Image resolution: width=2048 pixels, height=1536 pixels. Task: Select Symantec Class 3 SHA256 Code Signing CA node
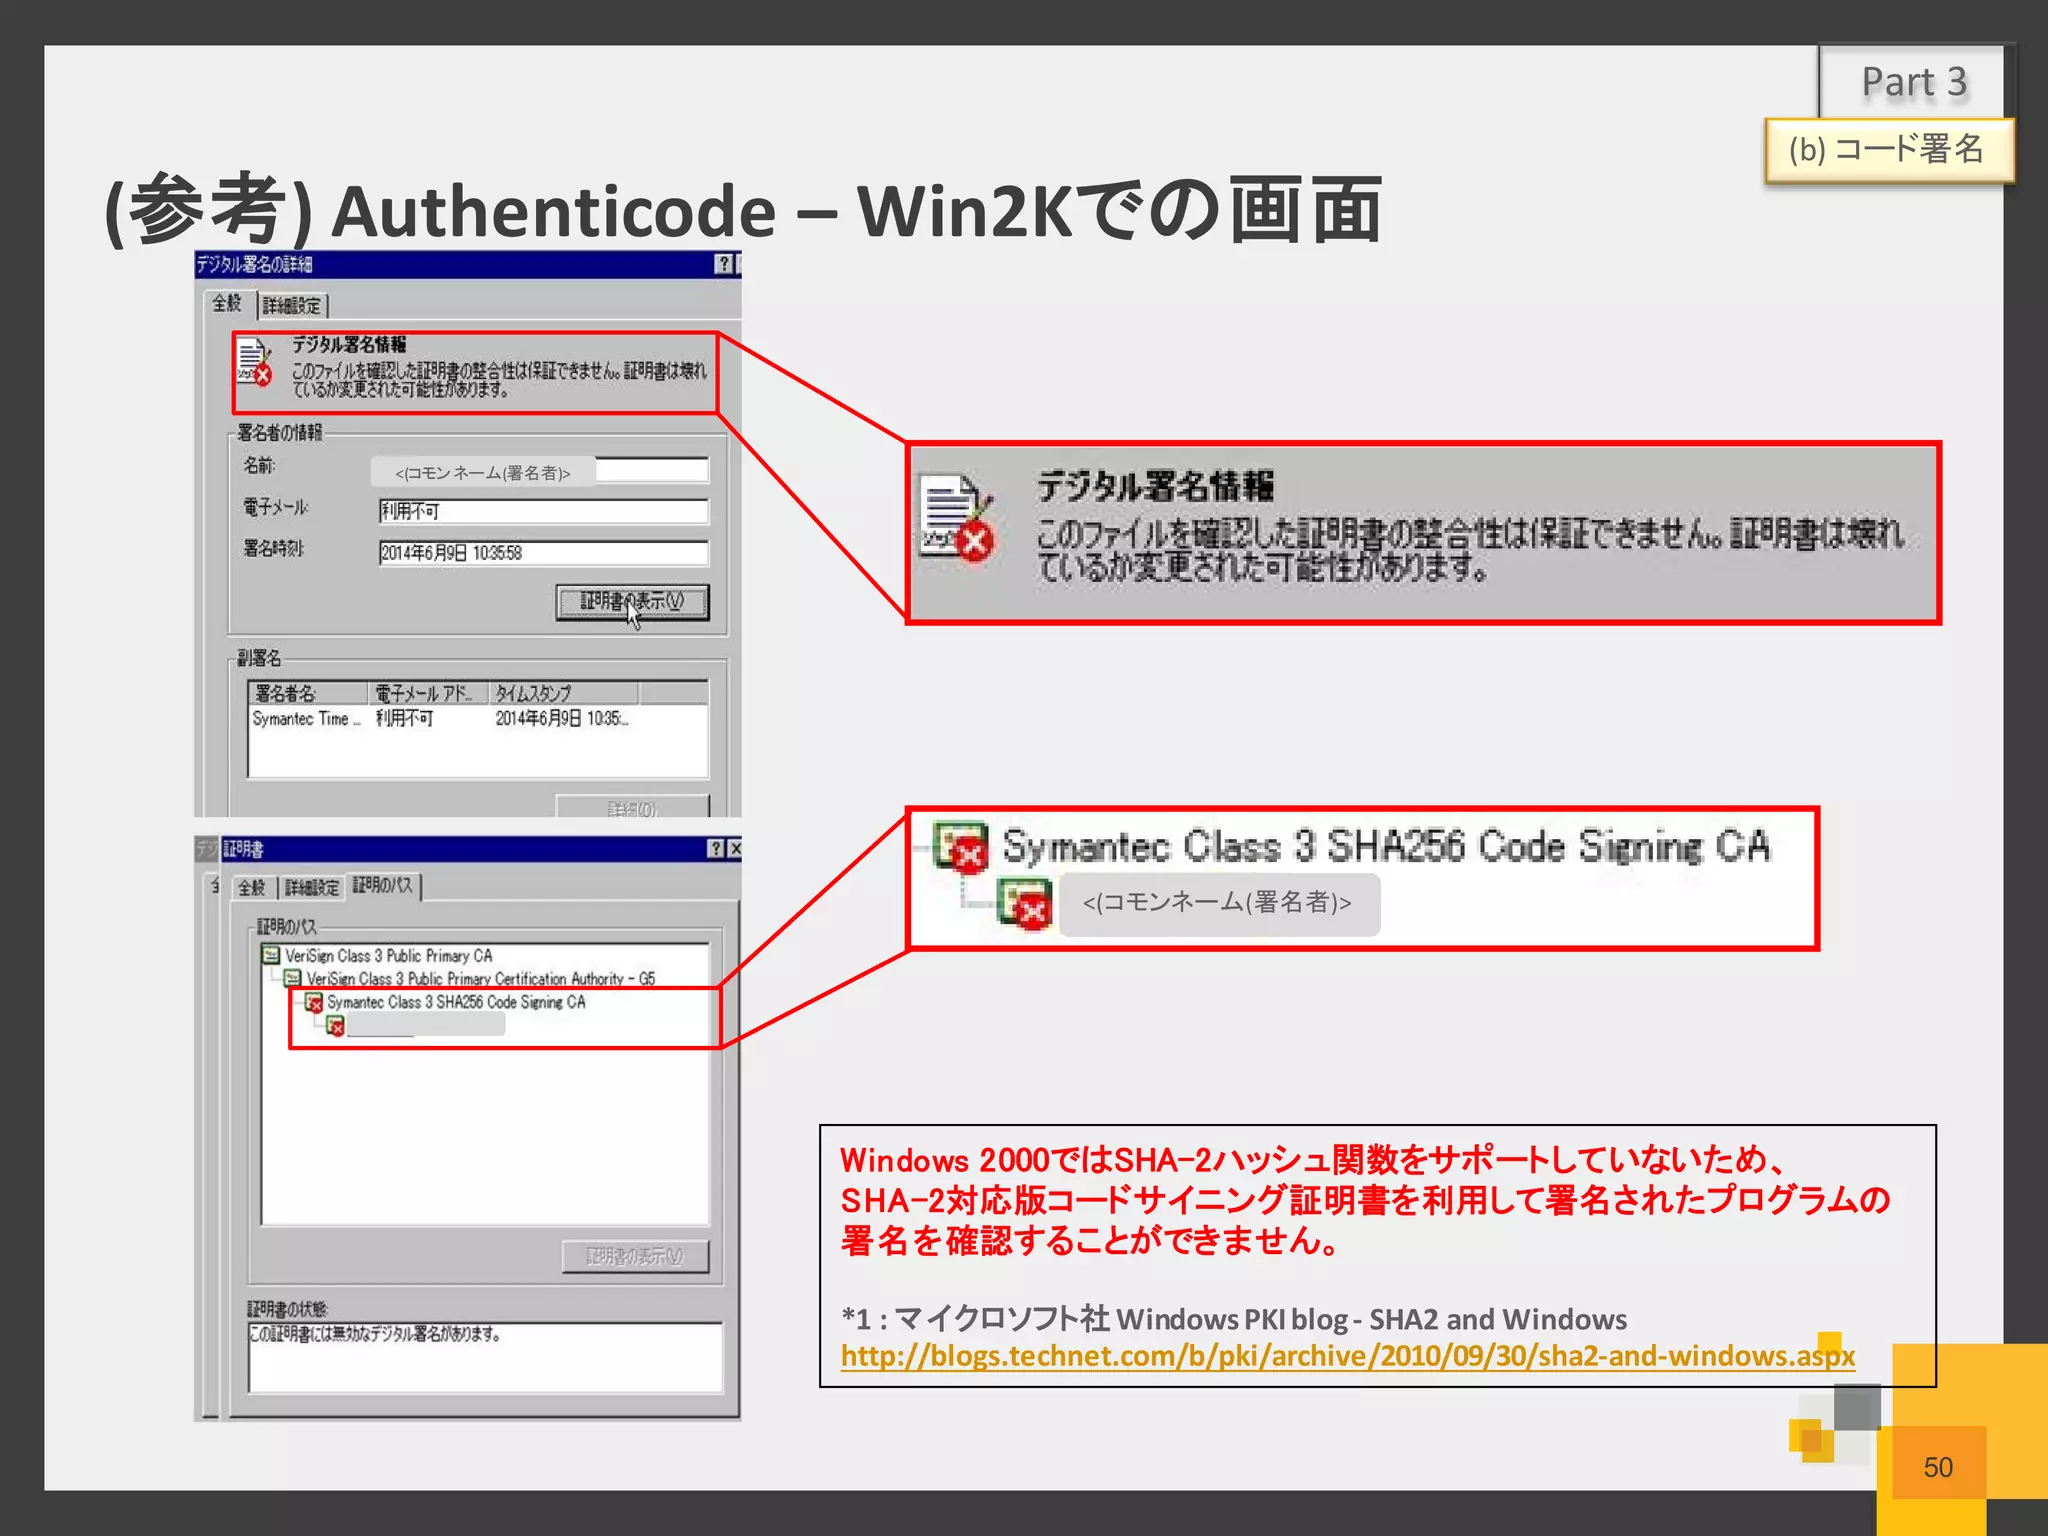pos(456,1002)
